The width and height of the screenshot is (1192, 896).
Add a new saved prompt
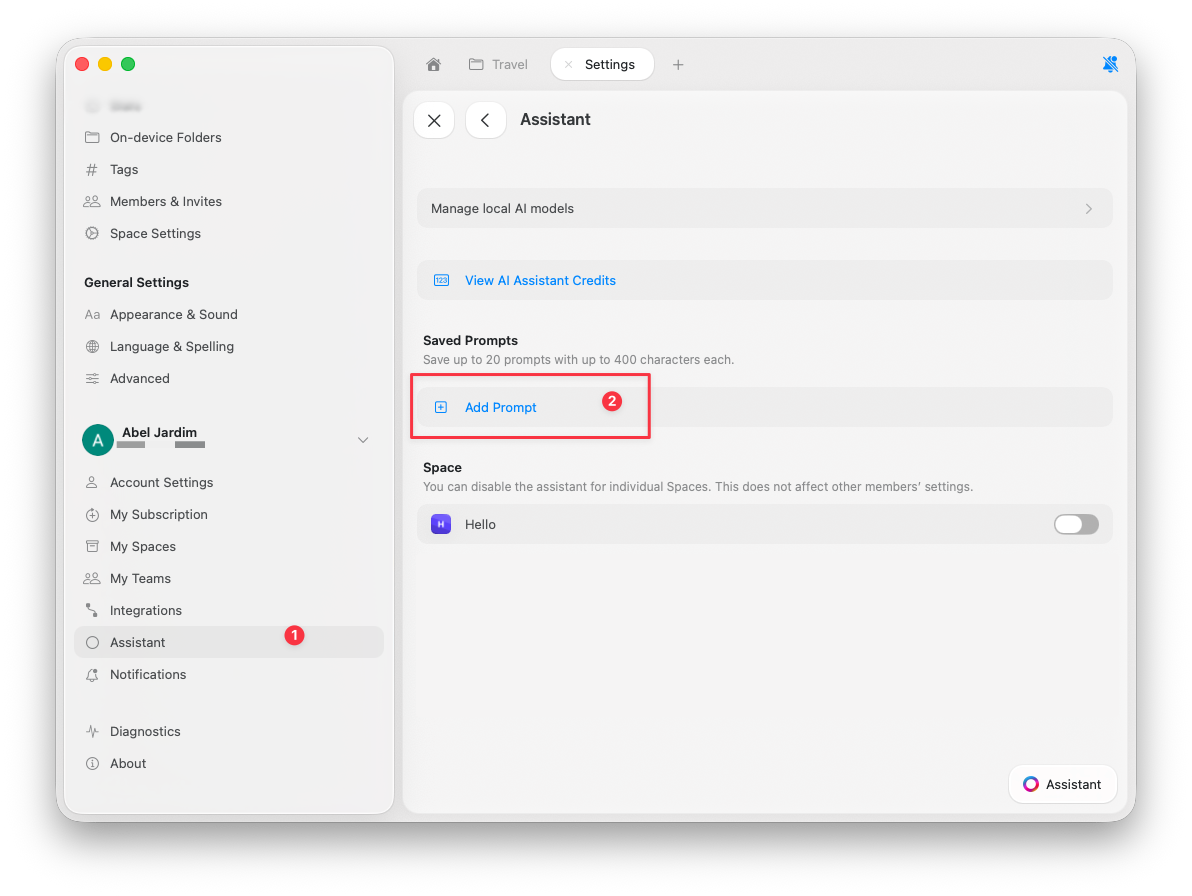[500, 407]
